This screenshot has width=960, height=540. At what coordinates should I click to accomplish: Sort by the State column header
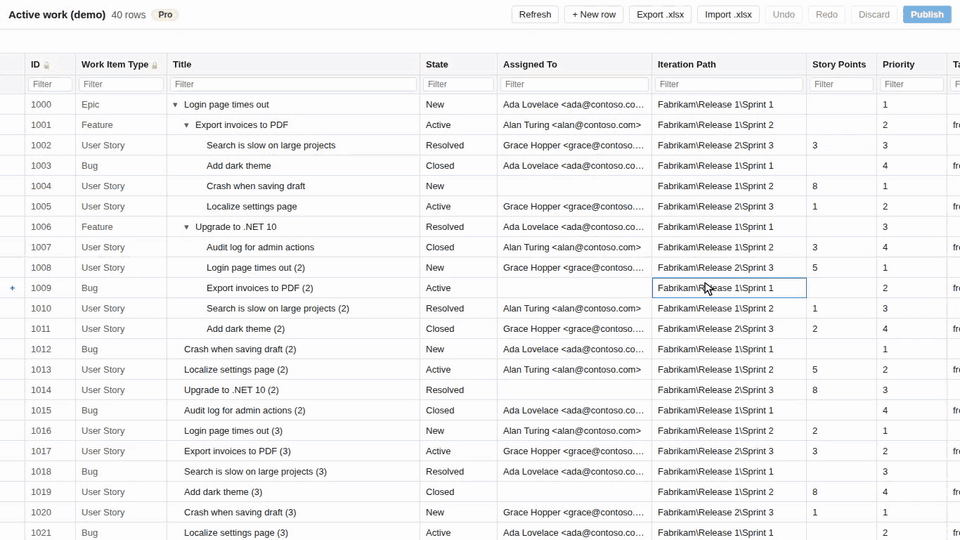click(x=437, y=64)
